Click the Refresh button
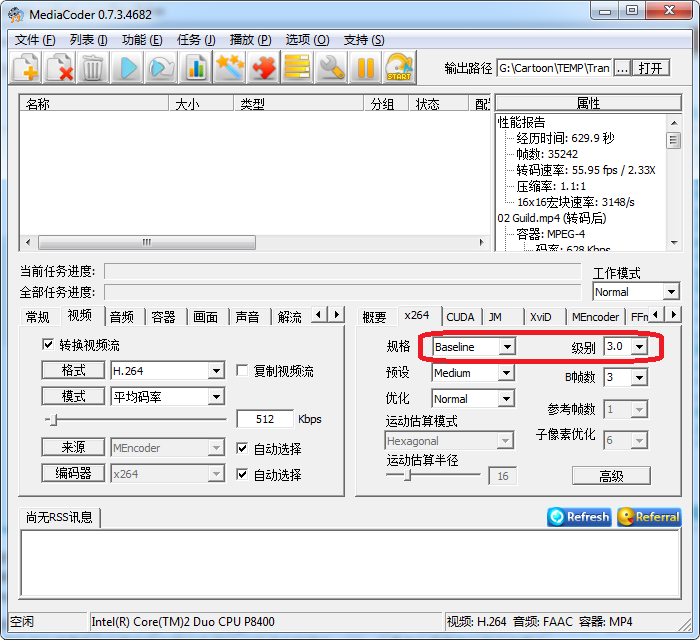This screenshot has height=640, width=700. pyautogui.click(x=579, y=517)
